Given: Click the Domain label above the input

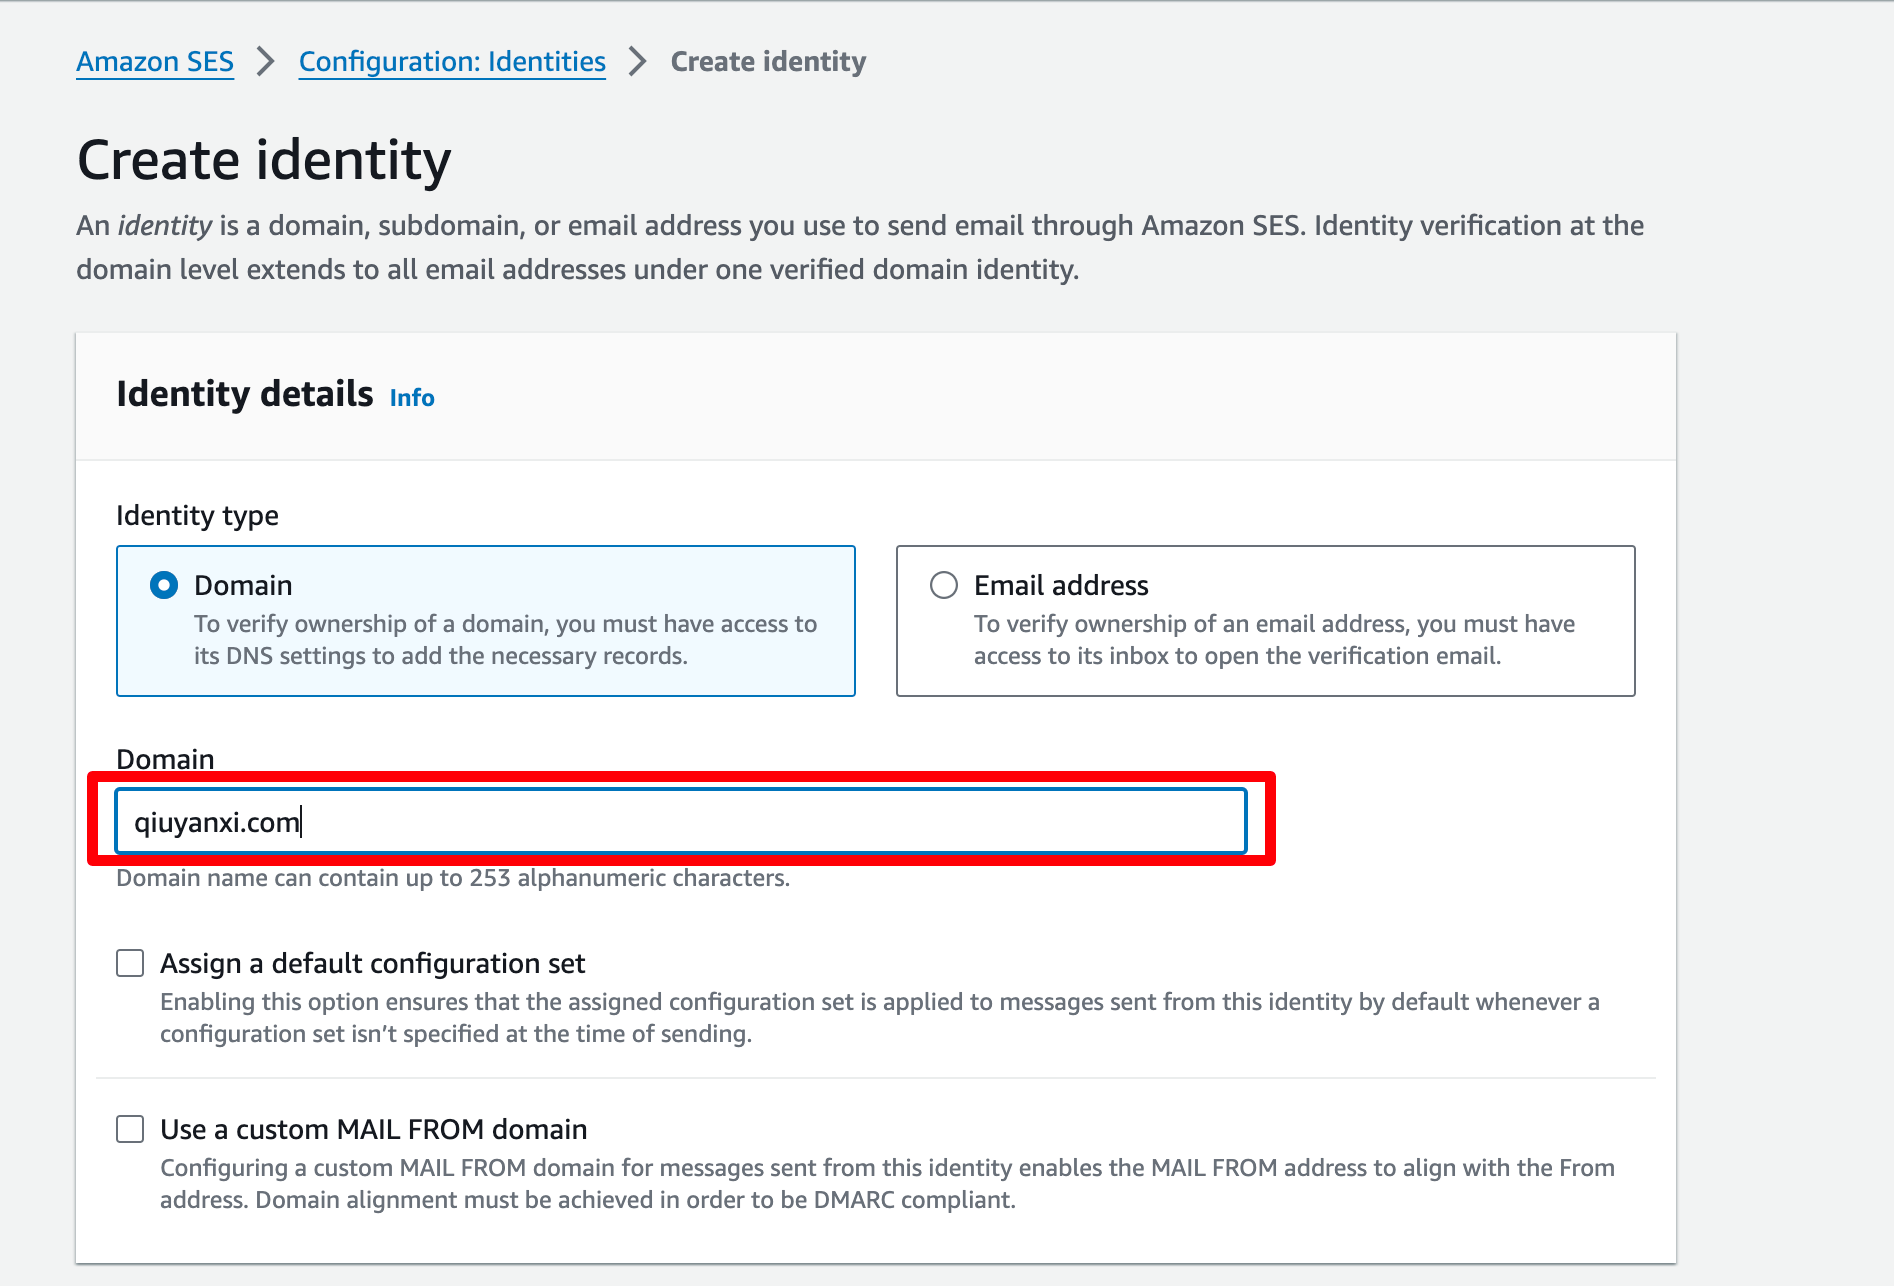Looking at the screenshot, I should coord(165,759).
